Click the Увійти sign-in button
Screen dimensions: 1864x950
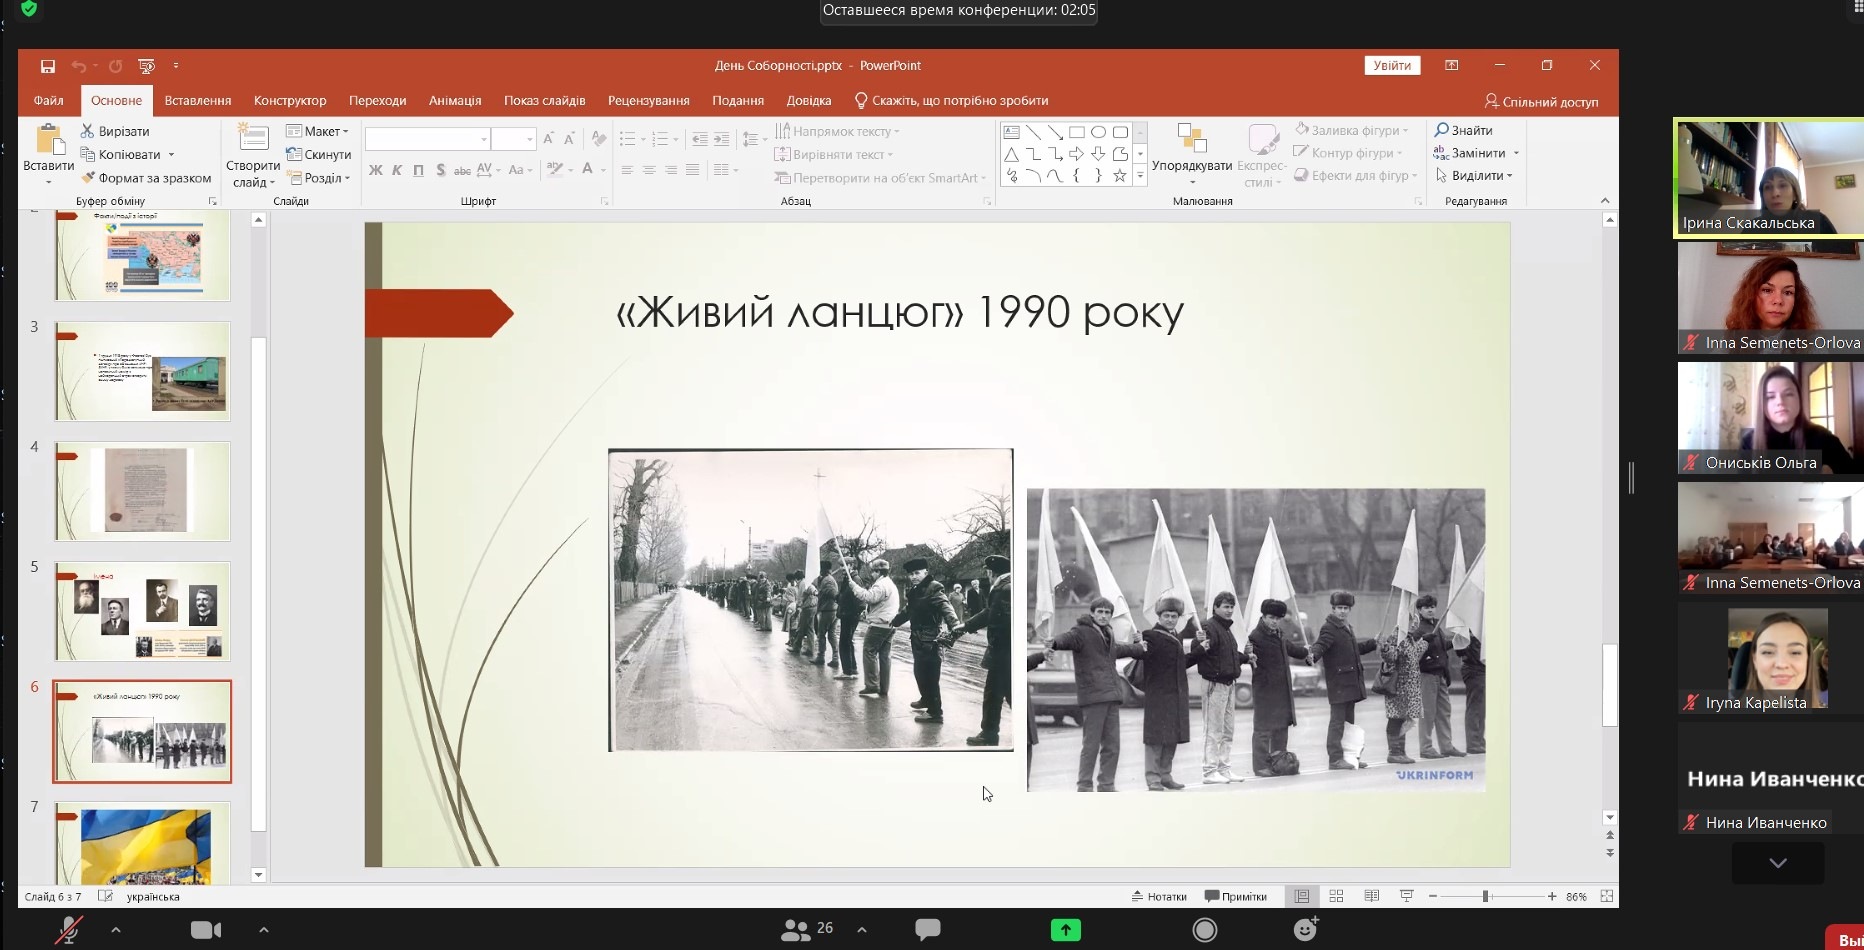point(1391,66)
